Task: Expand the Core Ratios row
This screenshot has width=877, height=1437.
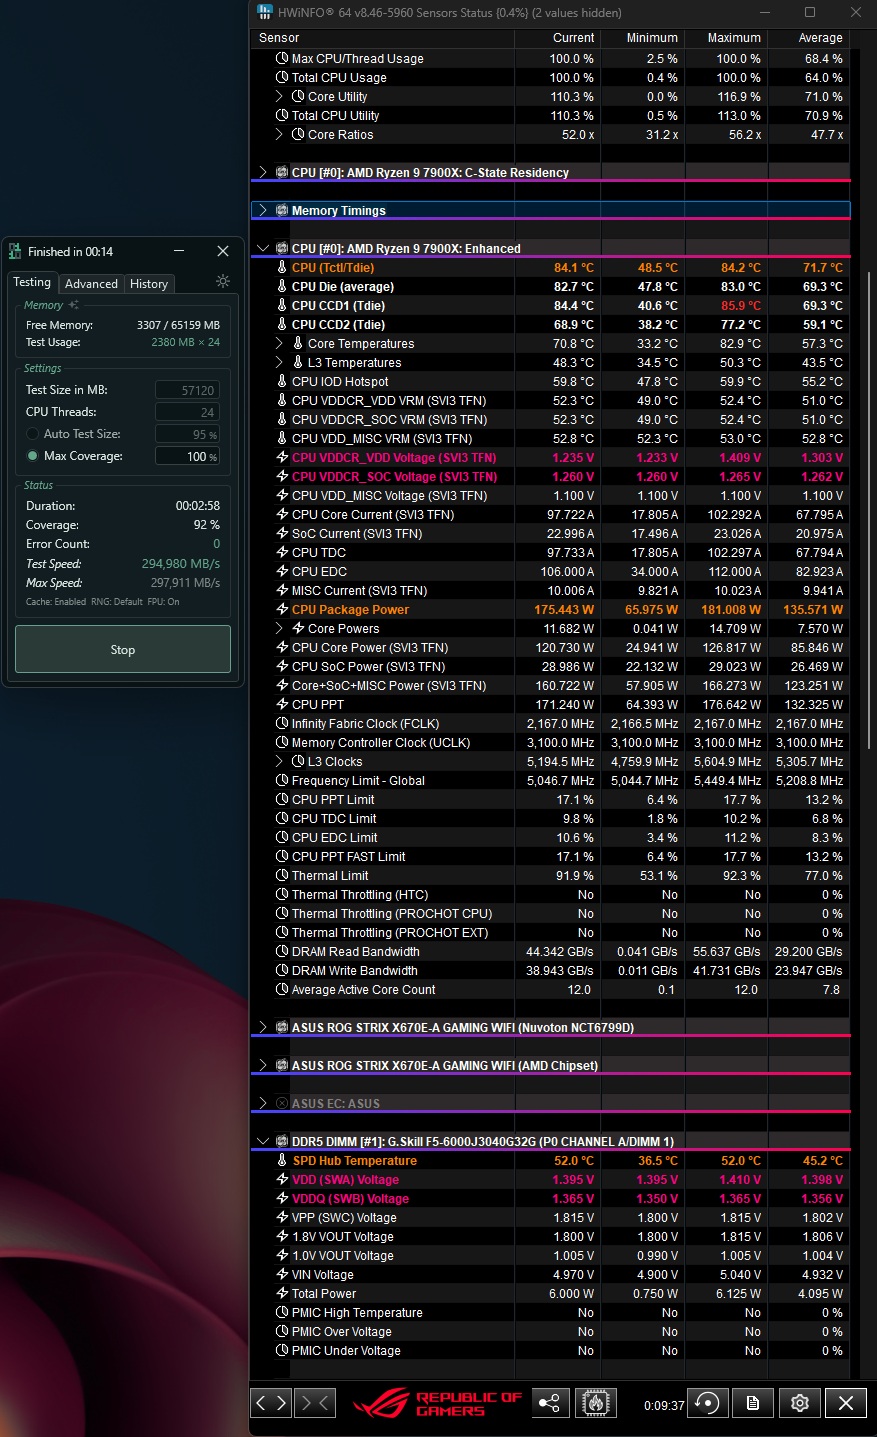Action: point(280,135)
